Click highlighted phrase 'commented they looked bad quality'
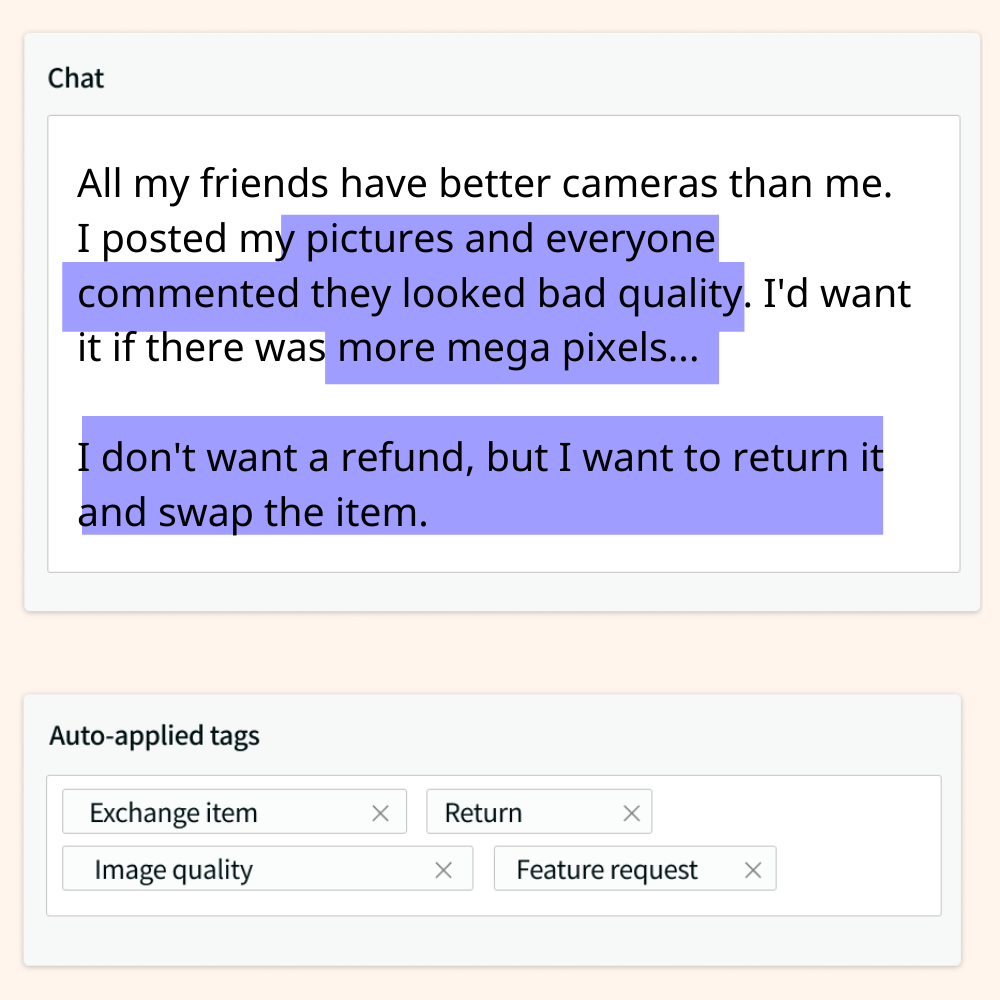The image size is (1000, 1000). tap(405, 294)
